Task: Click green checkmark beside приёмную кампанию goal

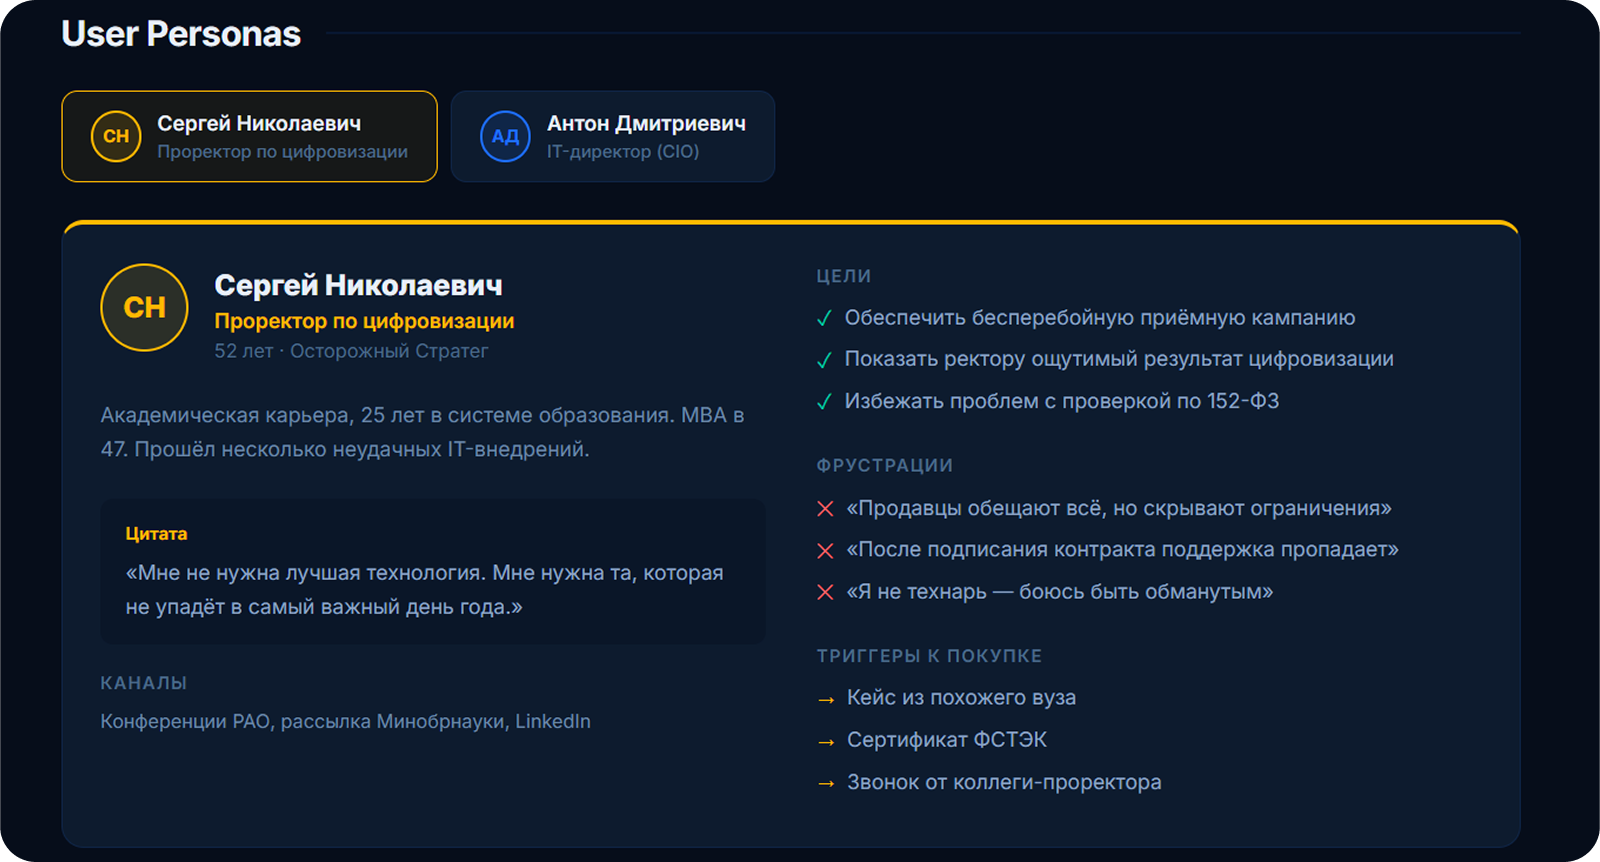Action: click(x=825, y=319)
